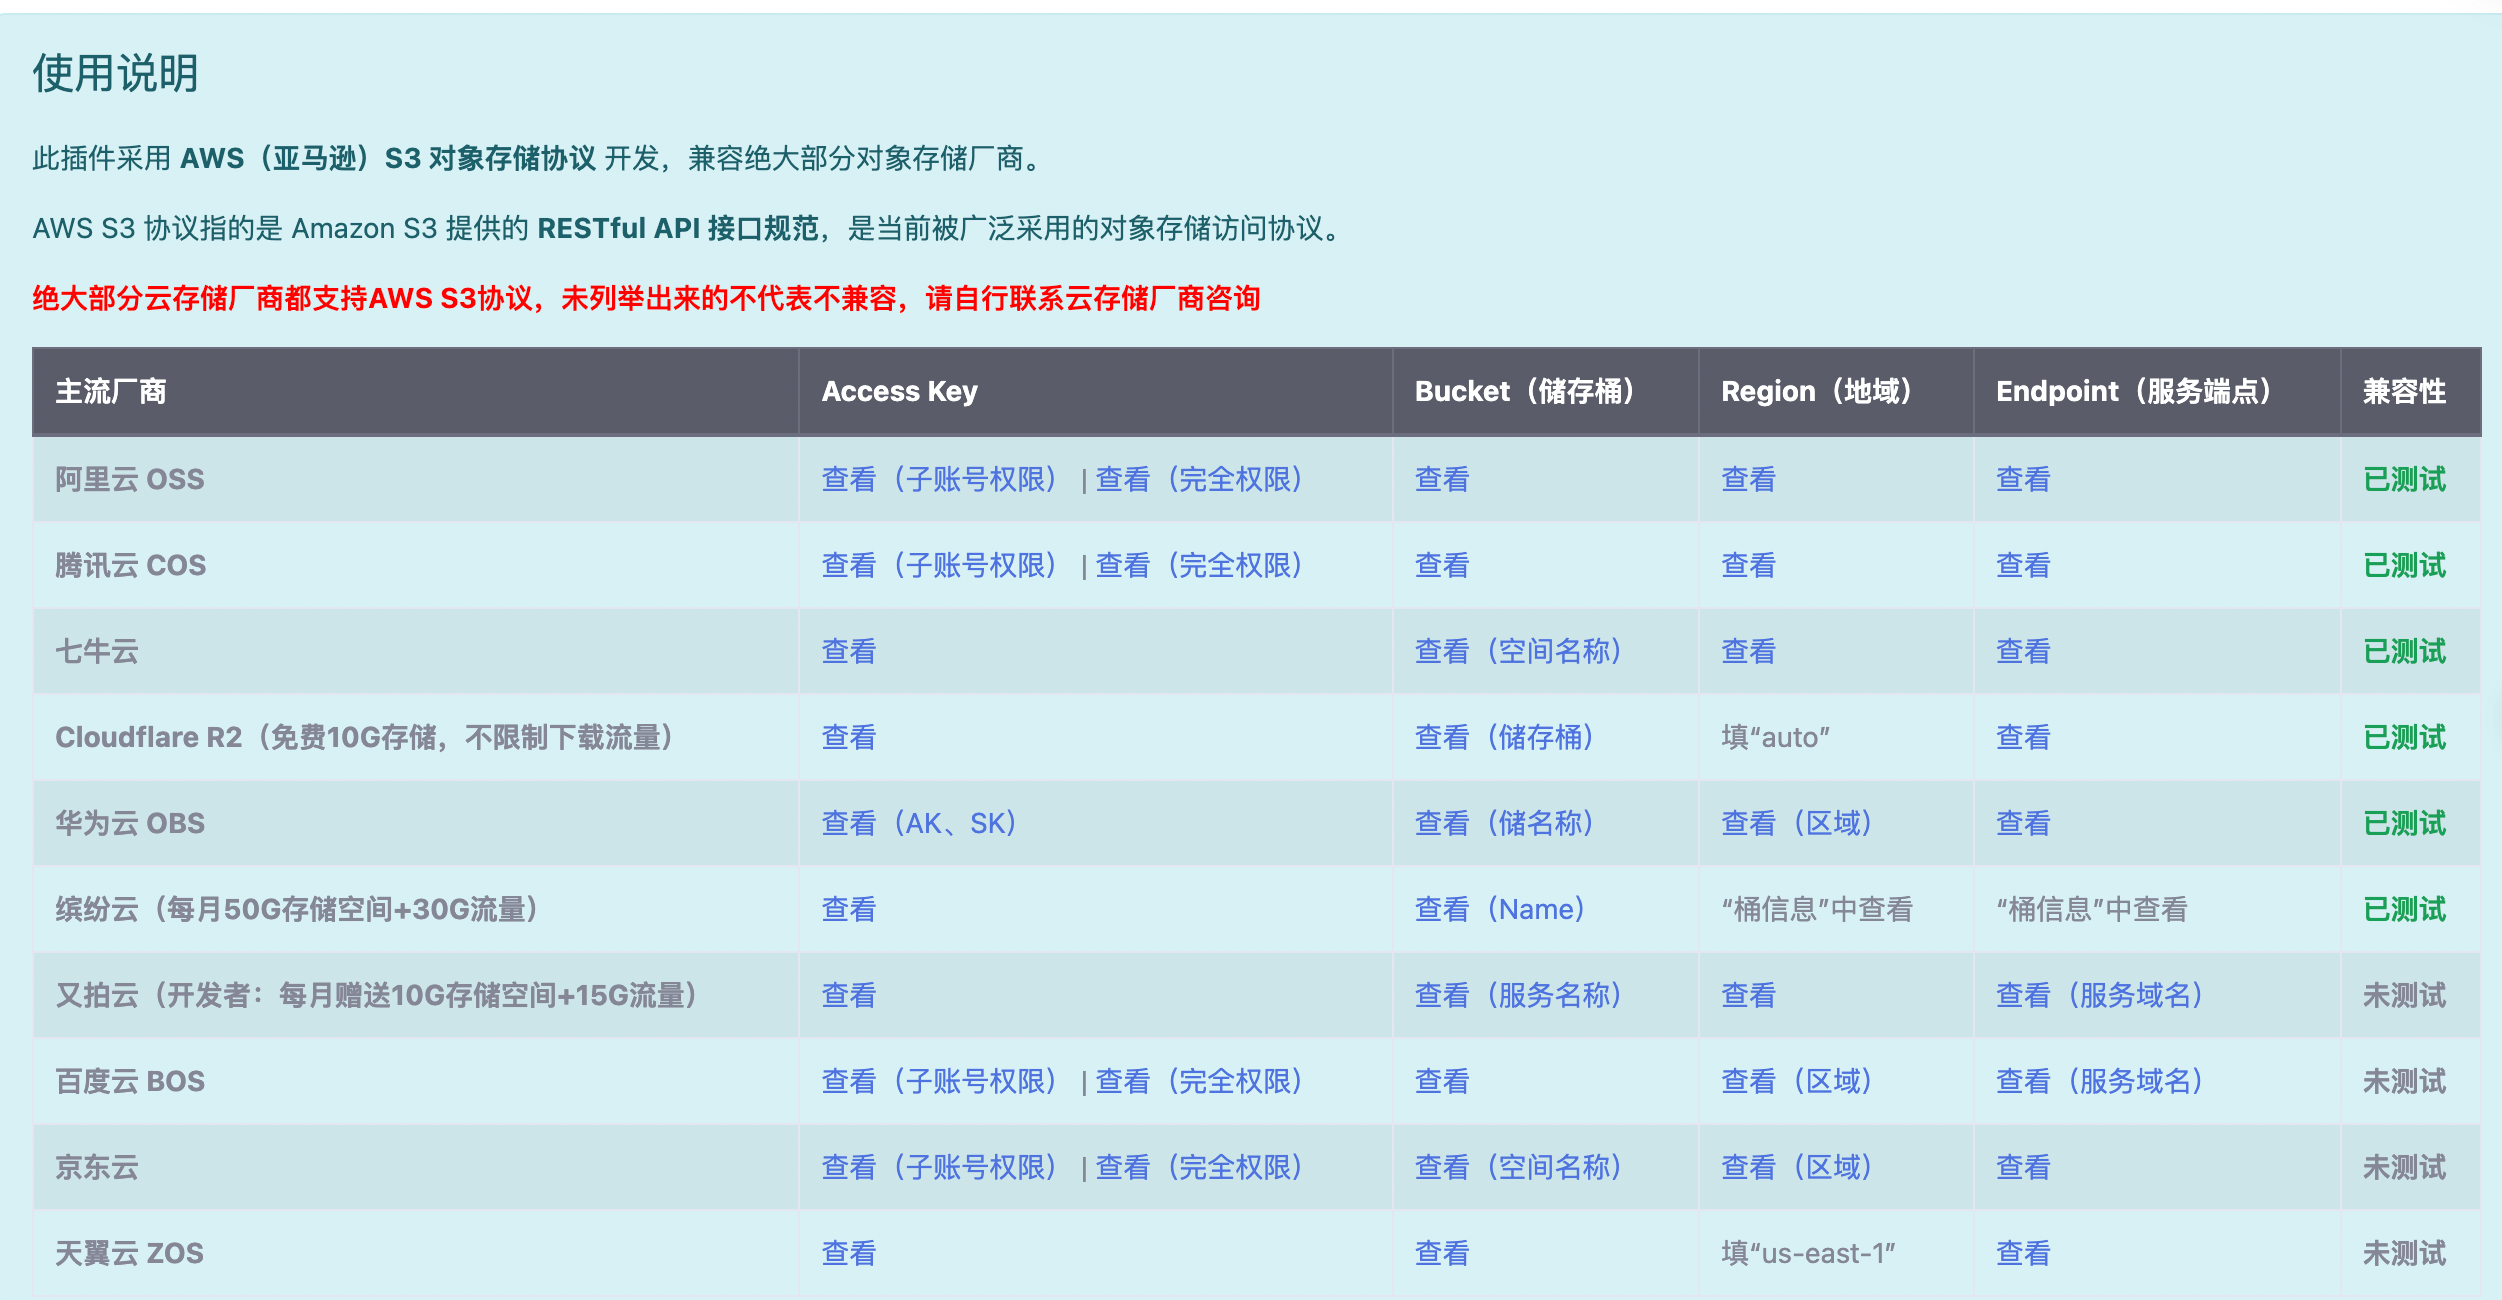View Cloudflare R2 Endpoint link
The height and width of the screenshot is (1300, 2502).
click(2023, 738)
